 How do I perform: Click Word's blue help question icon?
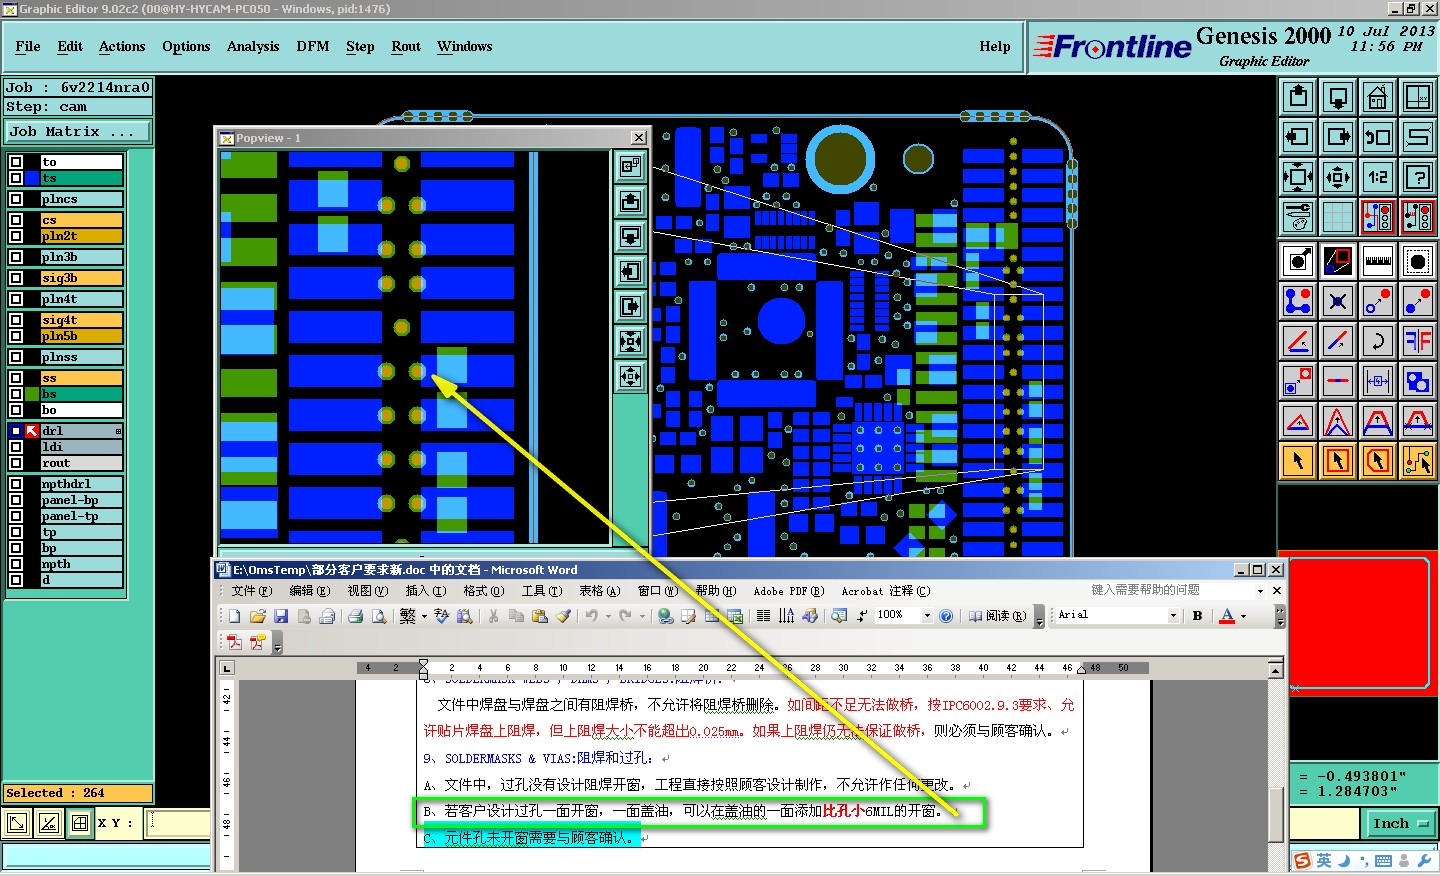click(946, 616)
